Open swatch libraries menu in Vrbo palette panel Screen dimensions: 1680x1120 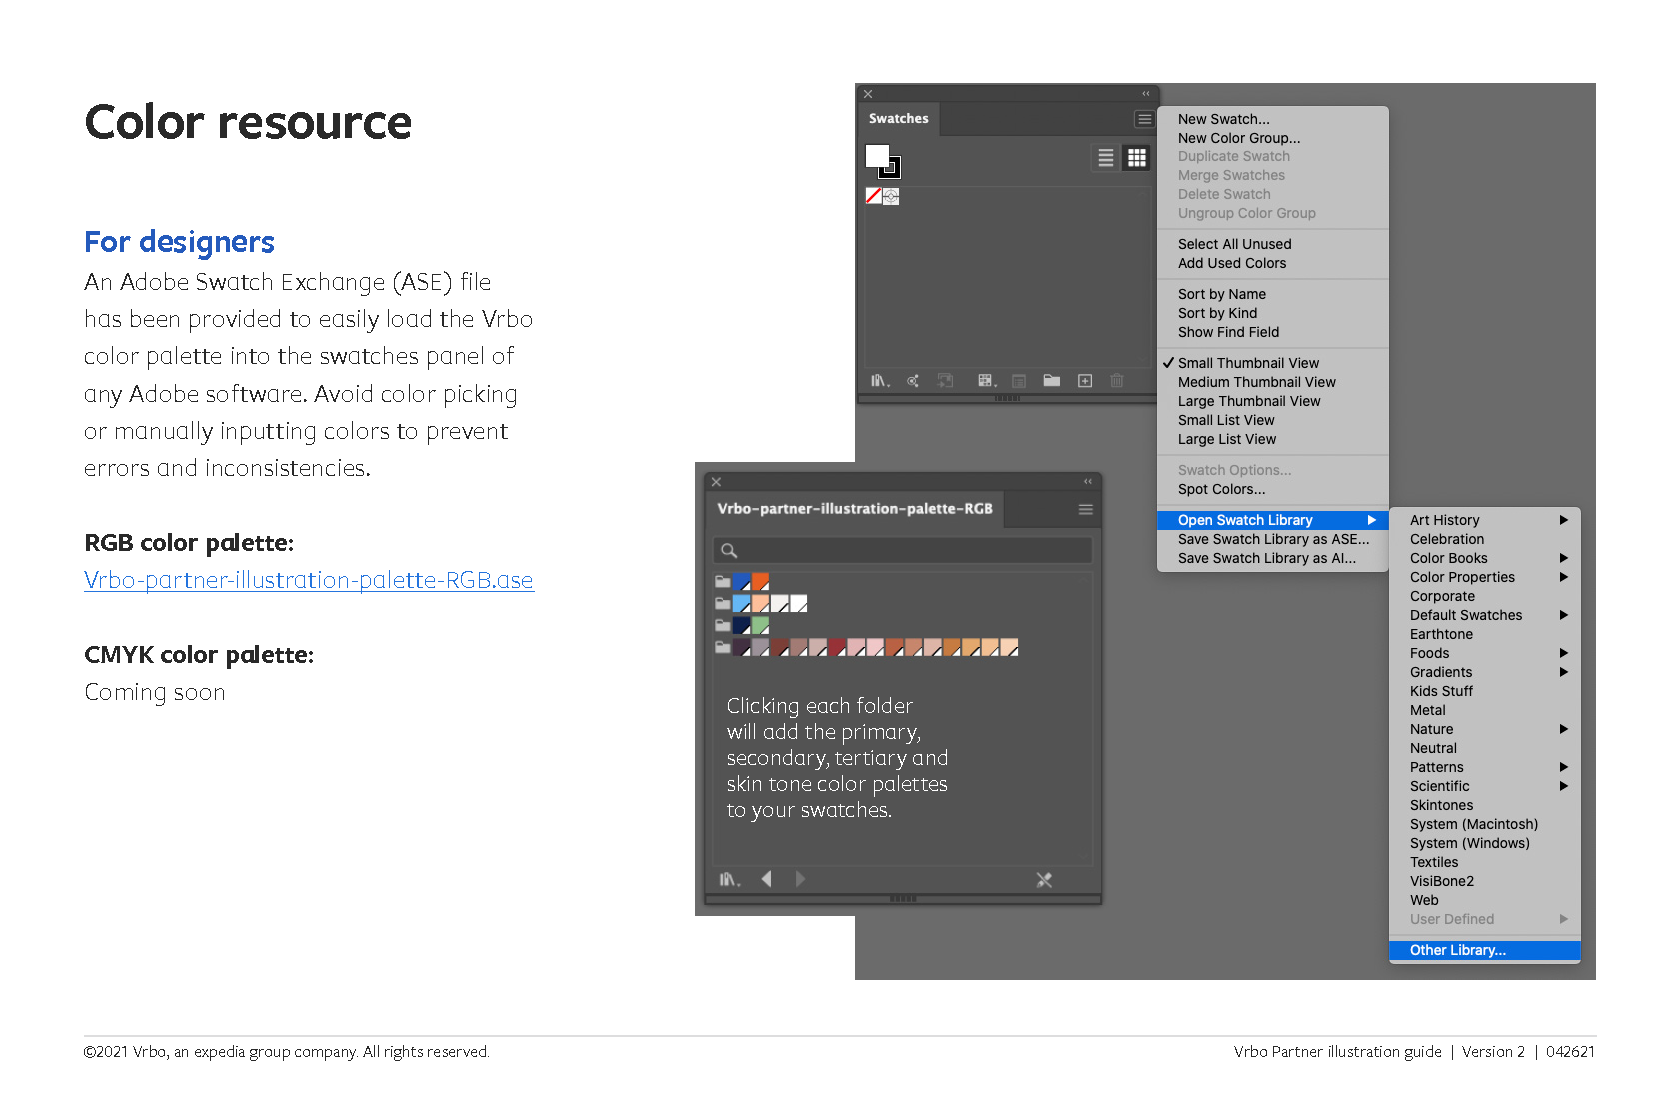(729, 880)
